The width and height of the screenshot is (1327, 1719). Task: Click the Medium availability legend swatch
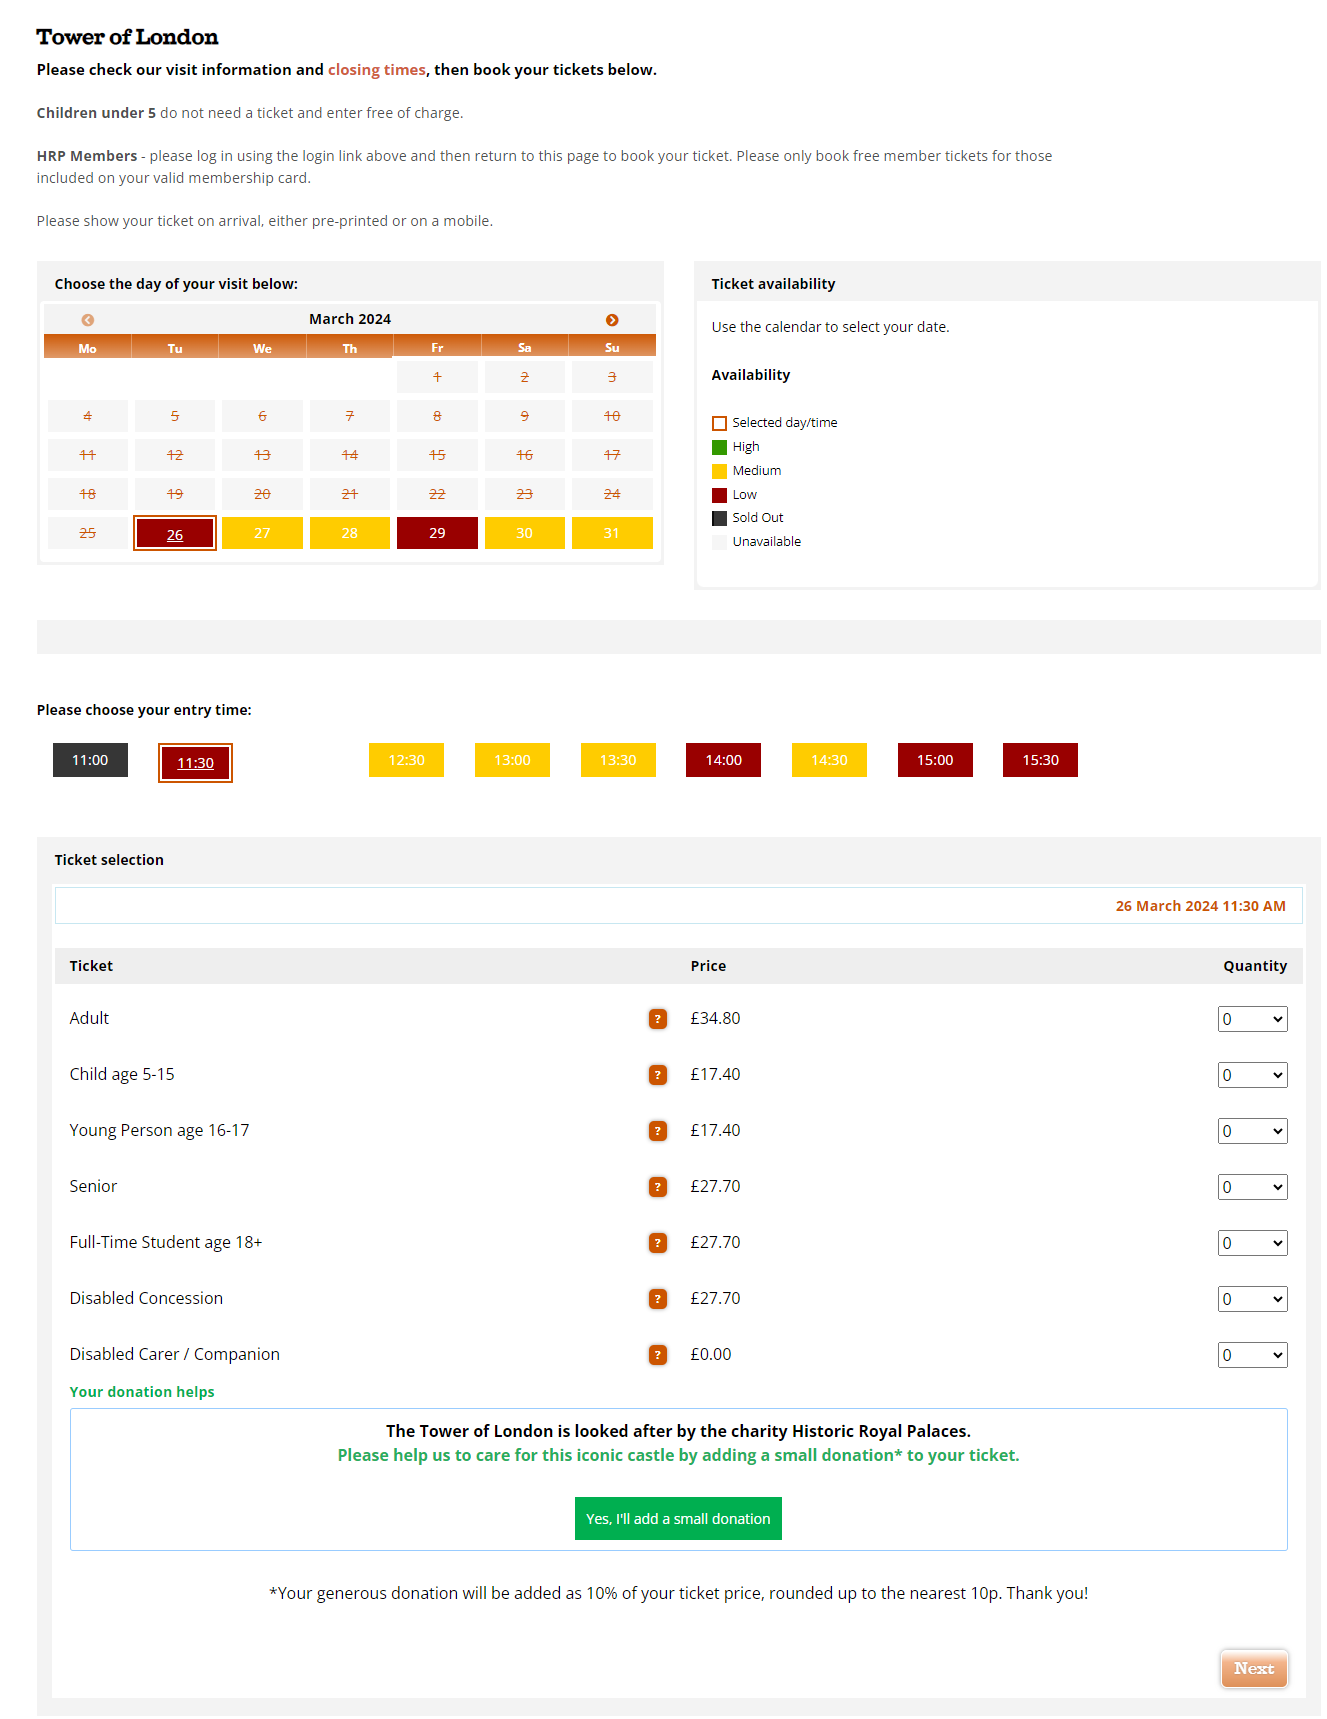click(719, 471)
